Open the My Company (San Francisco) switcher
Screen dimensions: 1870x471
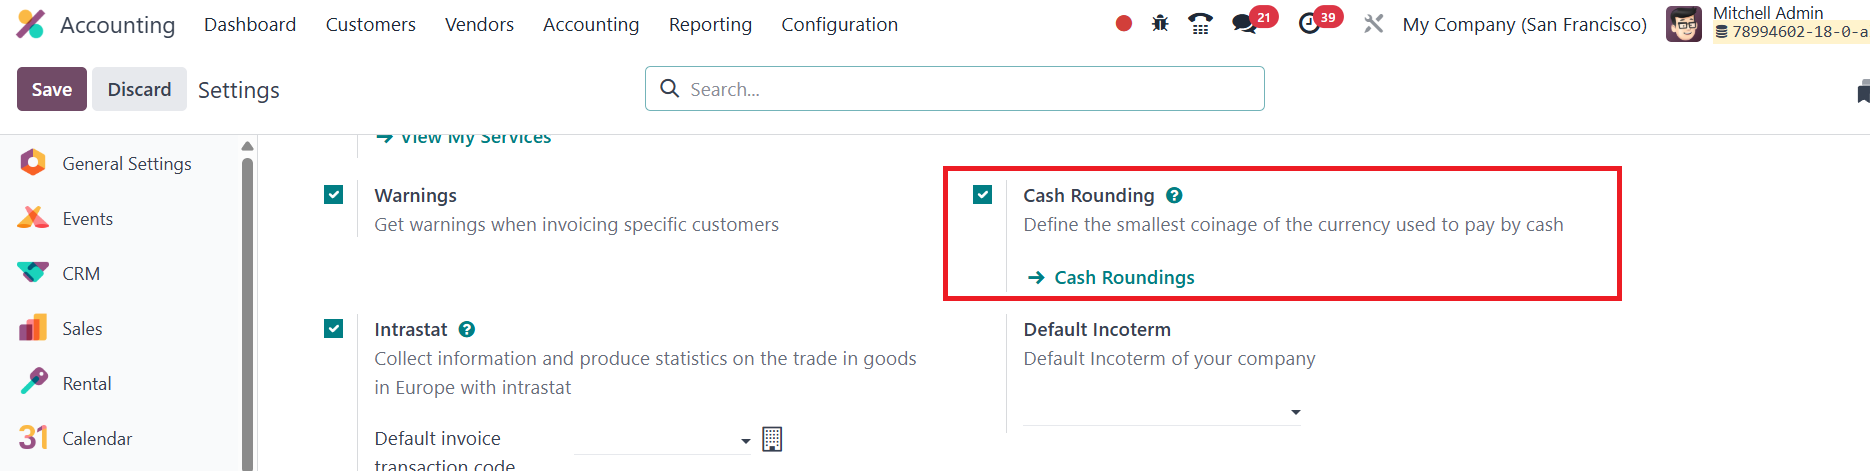tap(1524, 24)
